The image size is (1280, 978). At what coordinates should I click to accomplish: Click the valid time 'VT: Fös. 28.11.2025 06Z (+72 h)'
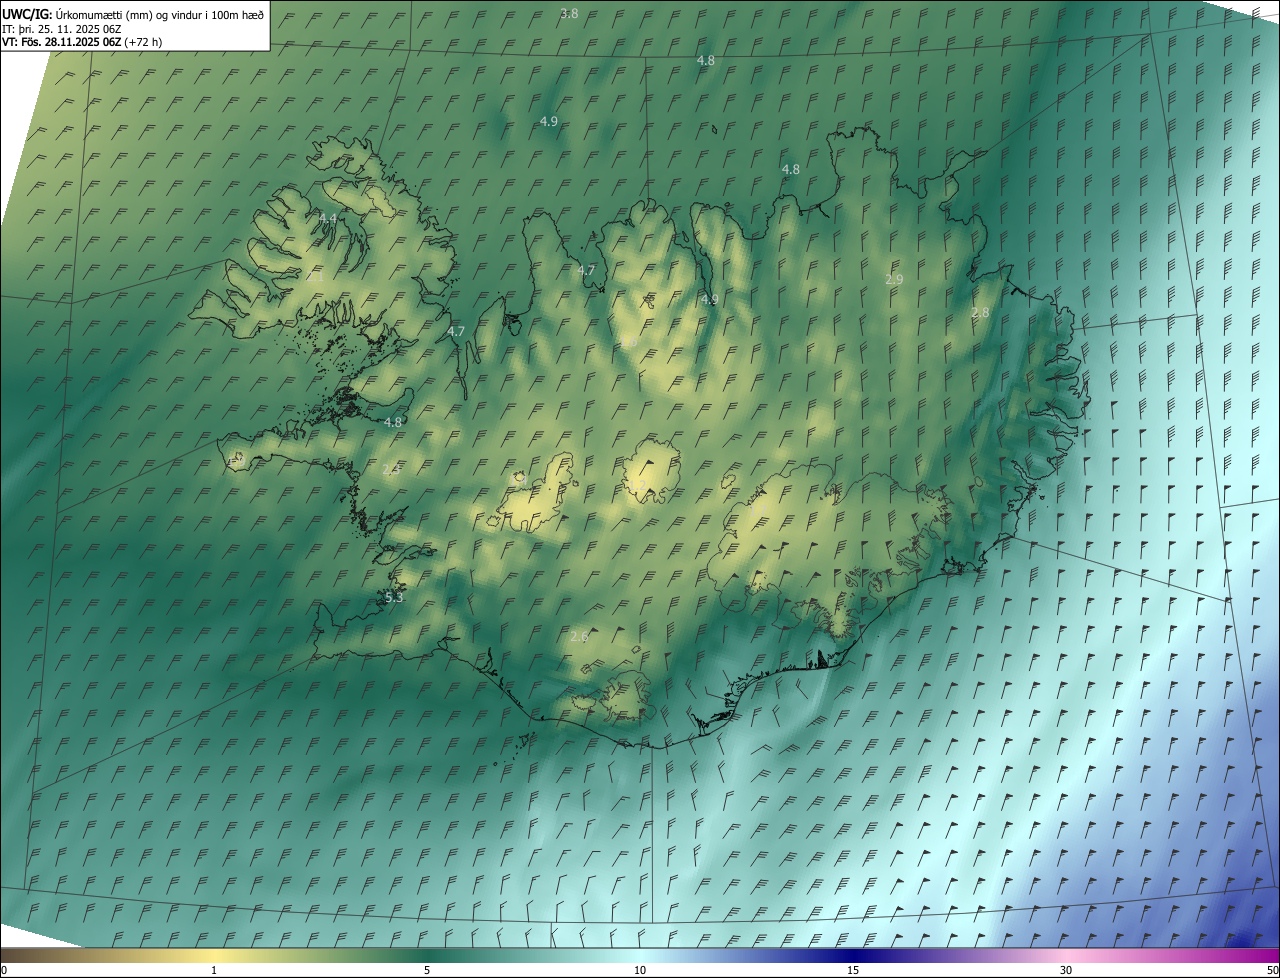pos(84,42)
